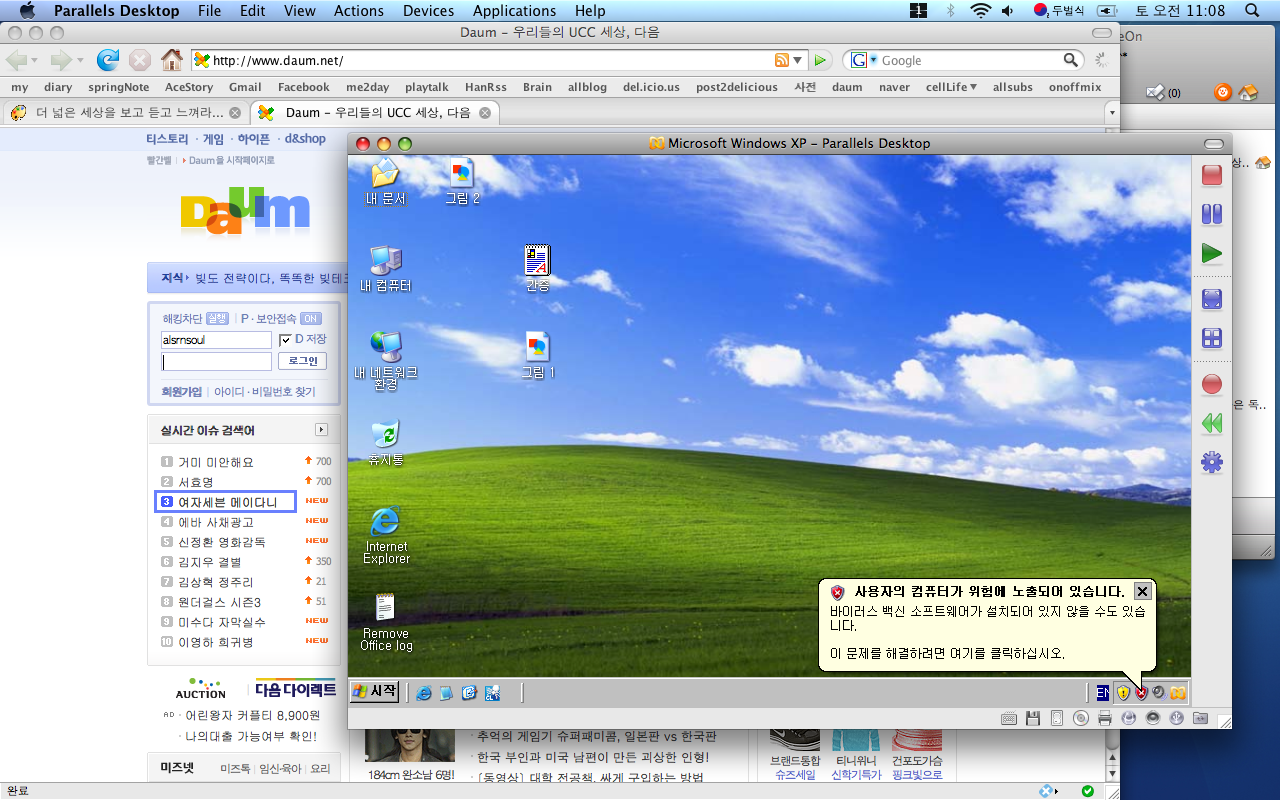Screen dimensions: 1280x800
Task: Toggle the D 저장 checkbox on Daum login
Action: click(285, 340)
